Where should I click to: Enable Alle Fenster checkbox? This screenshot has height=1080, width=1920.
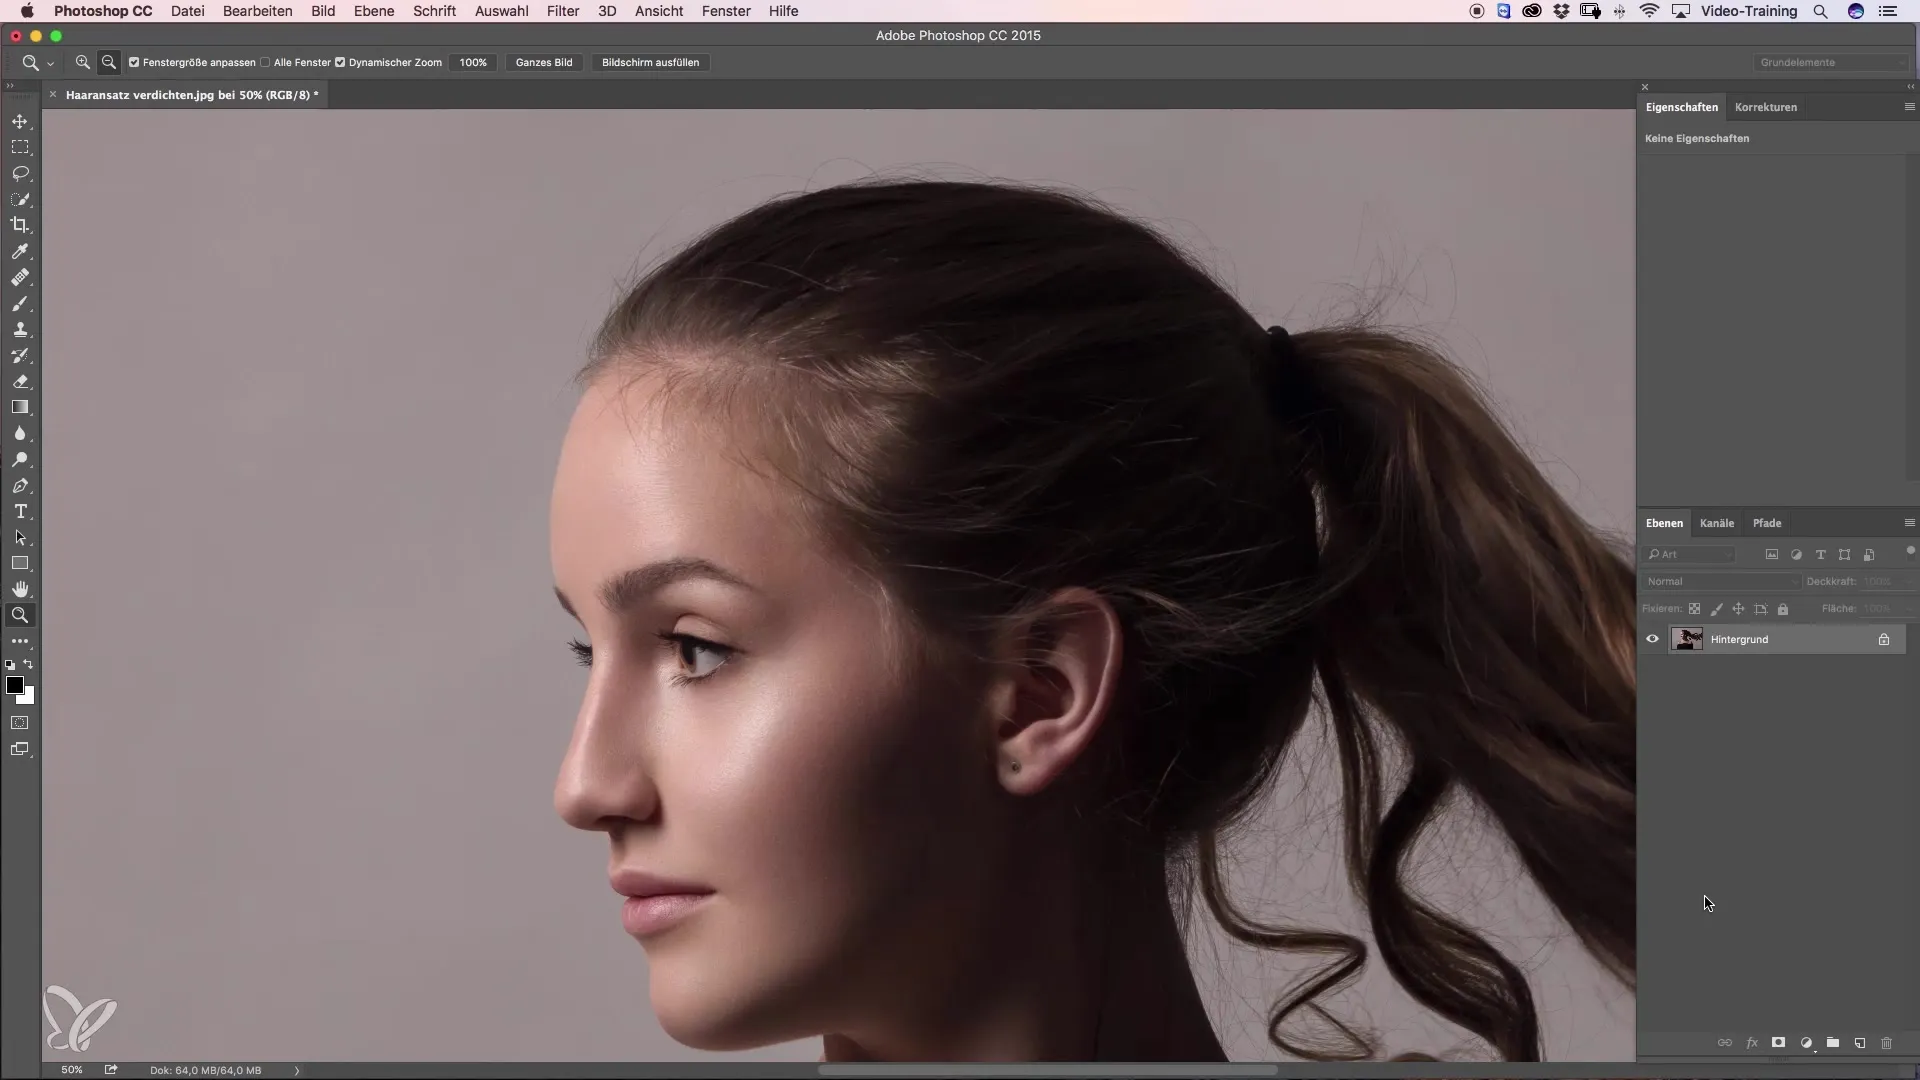pos(265,62)
